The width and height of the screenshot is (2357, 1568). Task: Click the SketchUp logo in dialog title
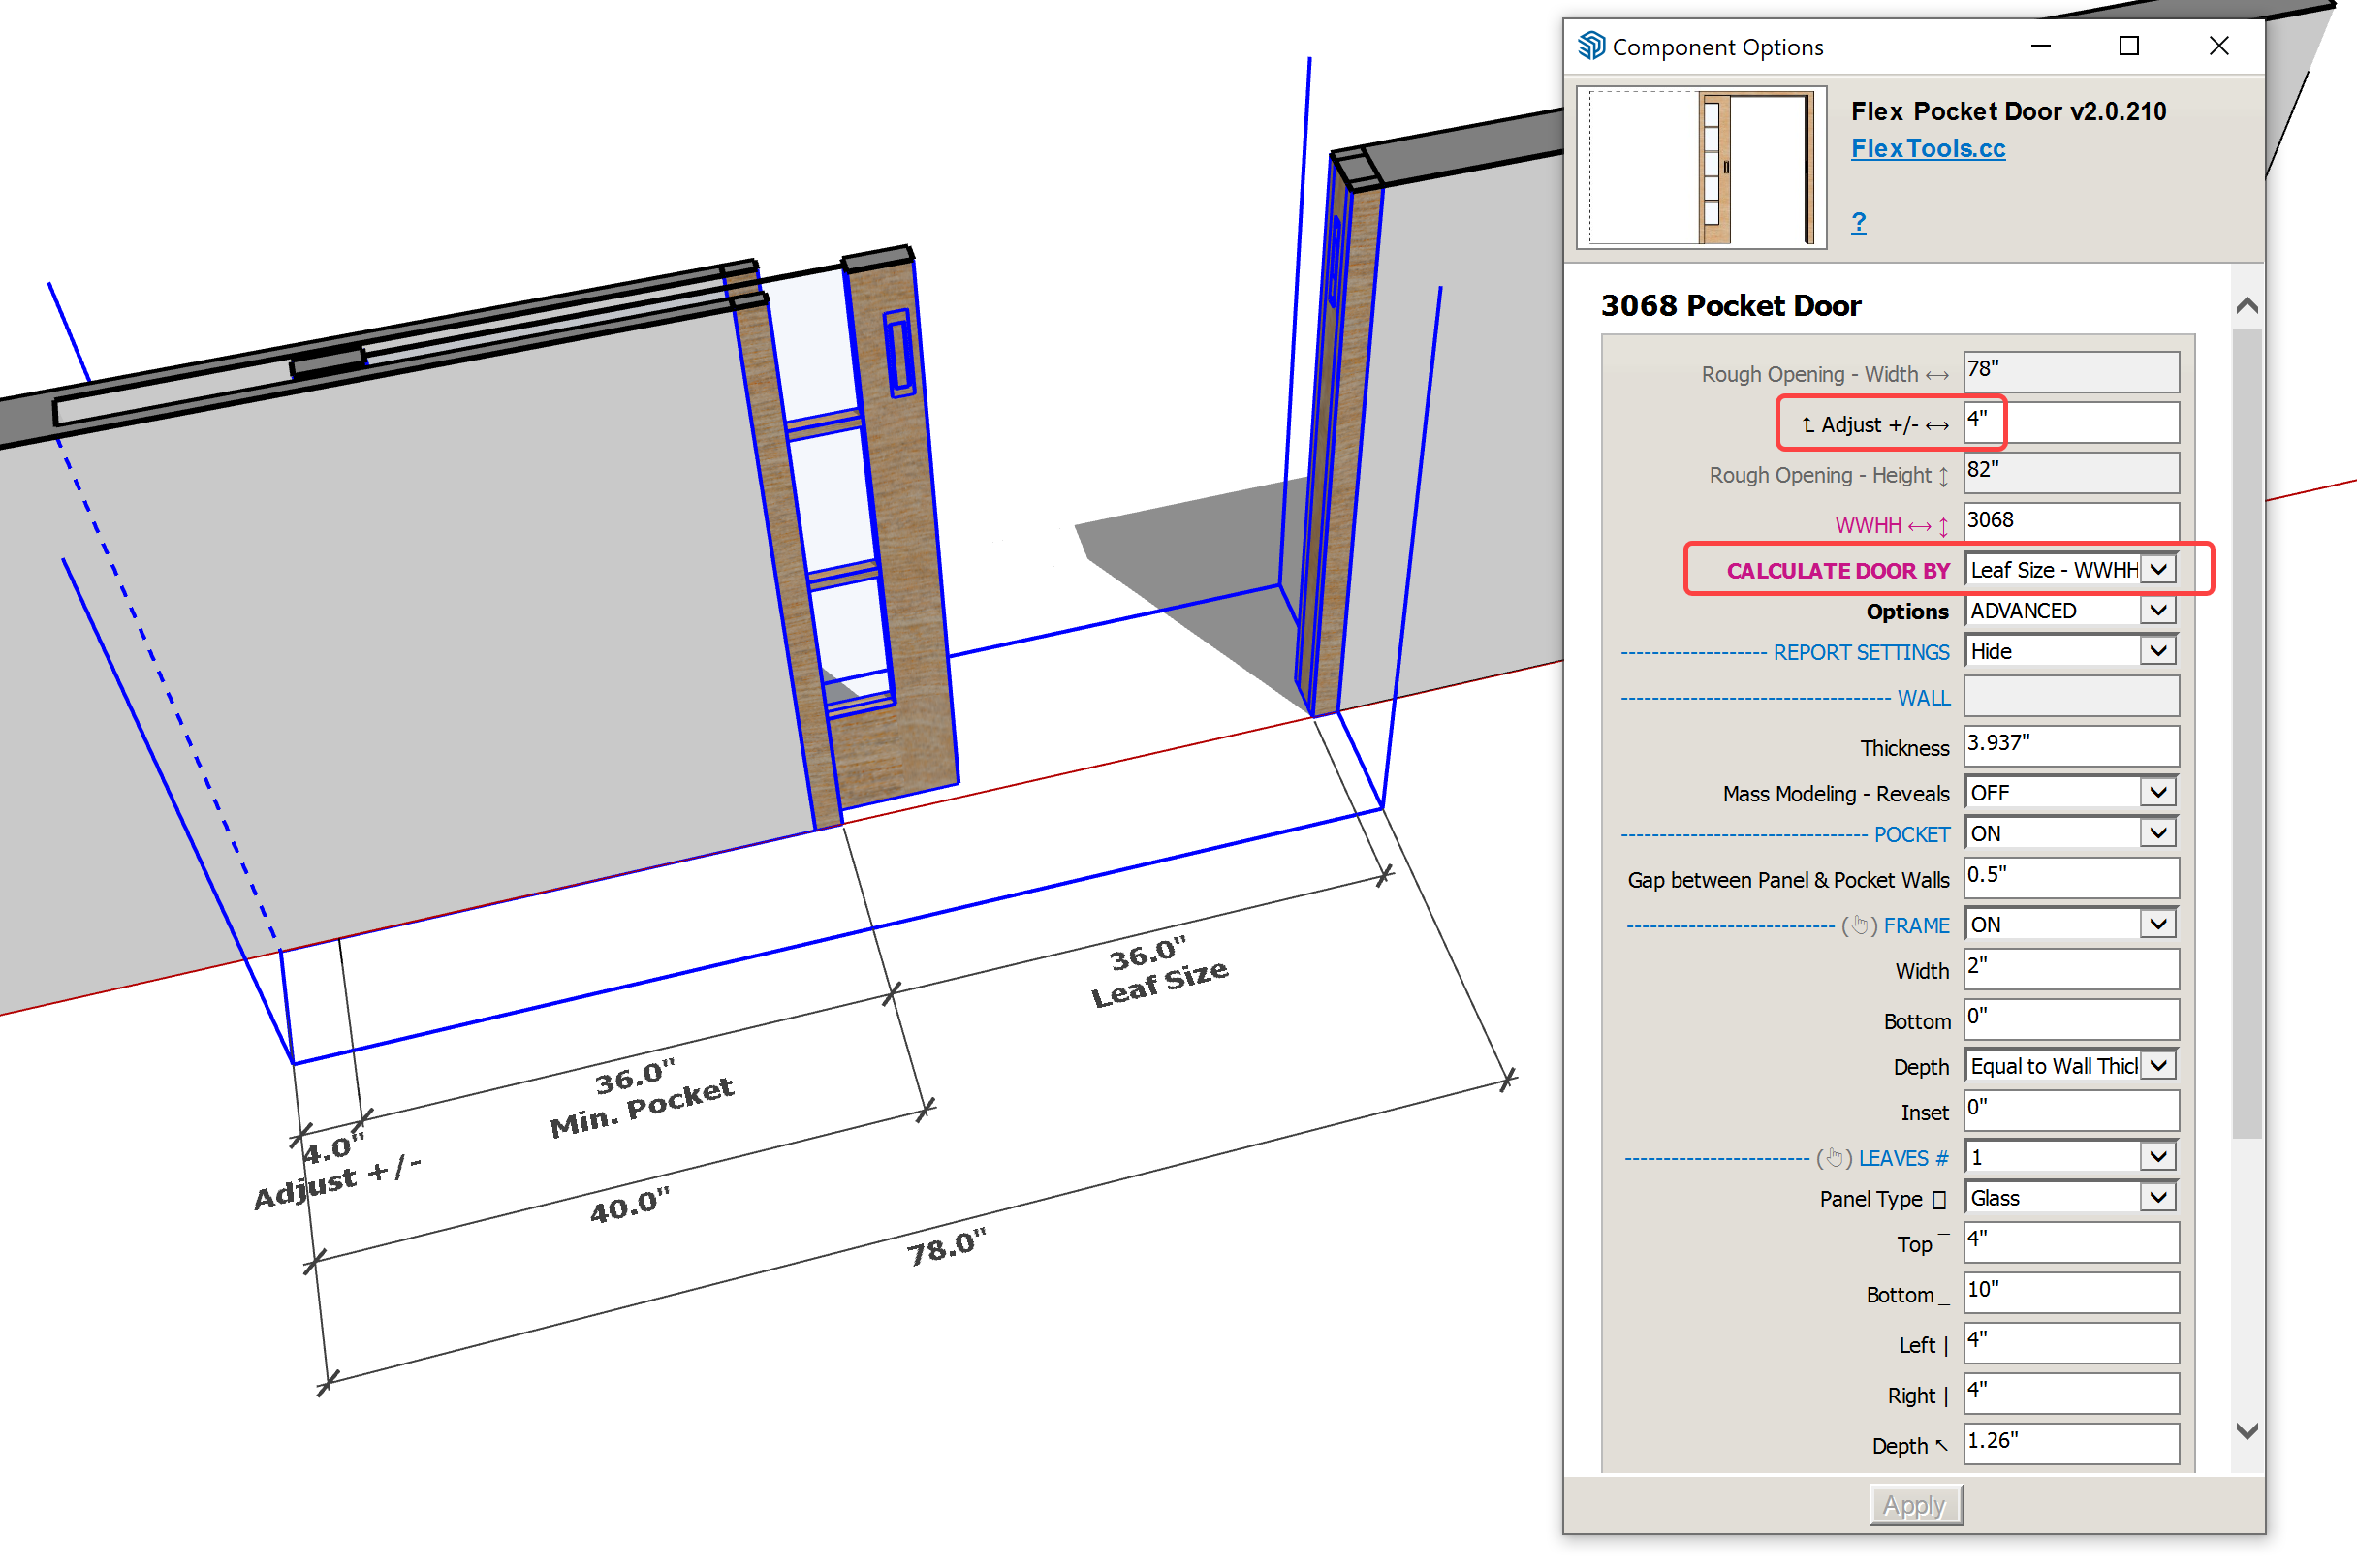click(1591, 46)
